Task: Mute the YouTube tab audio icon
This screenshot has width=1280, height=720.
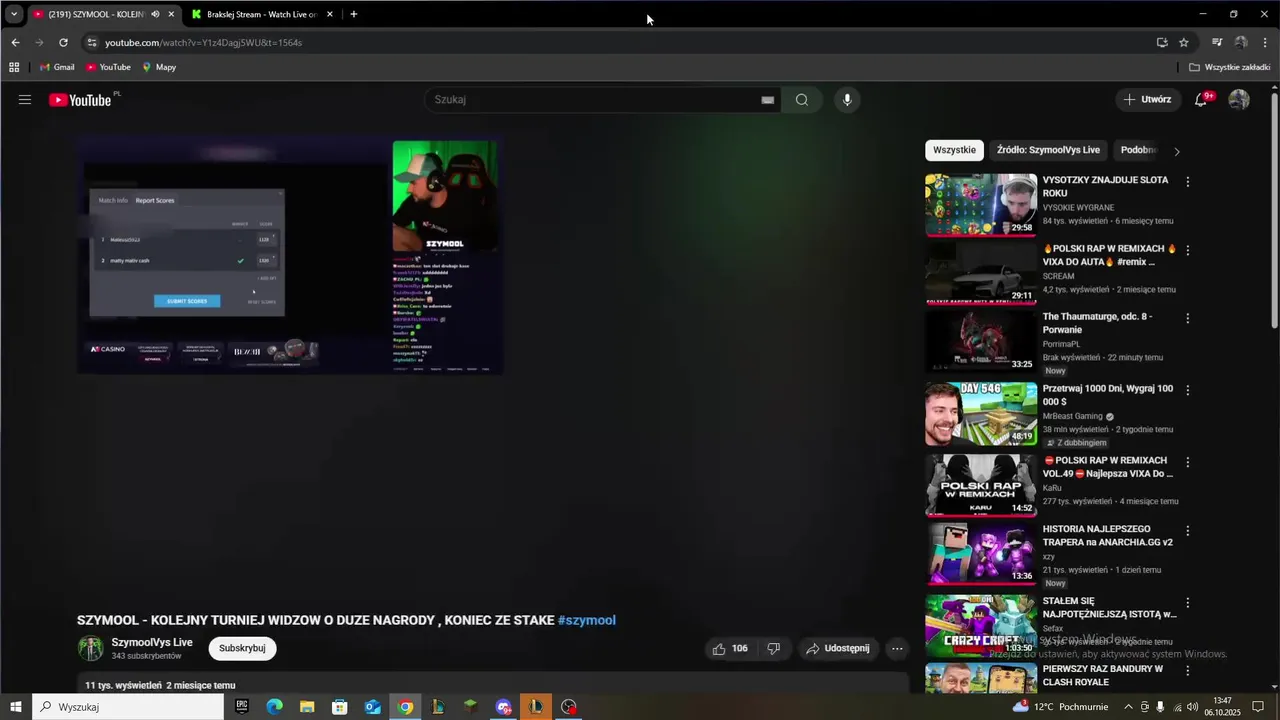Action: coord(155,14)
